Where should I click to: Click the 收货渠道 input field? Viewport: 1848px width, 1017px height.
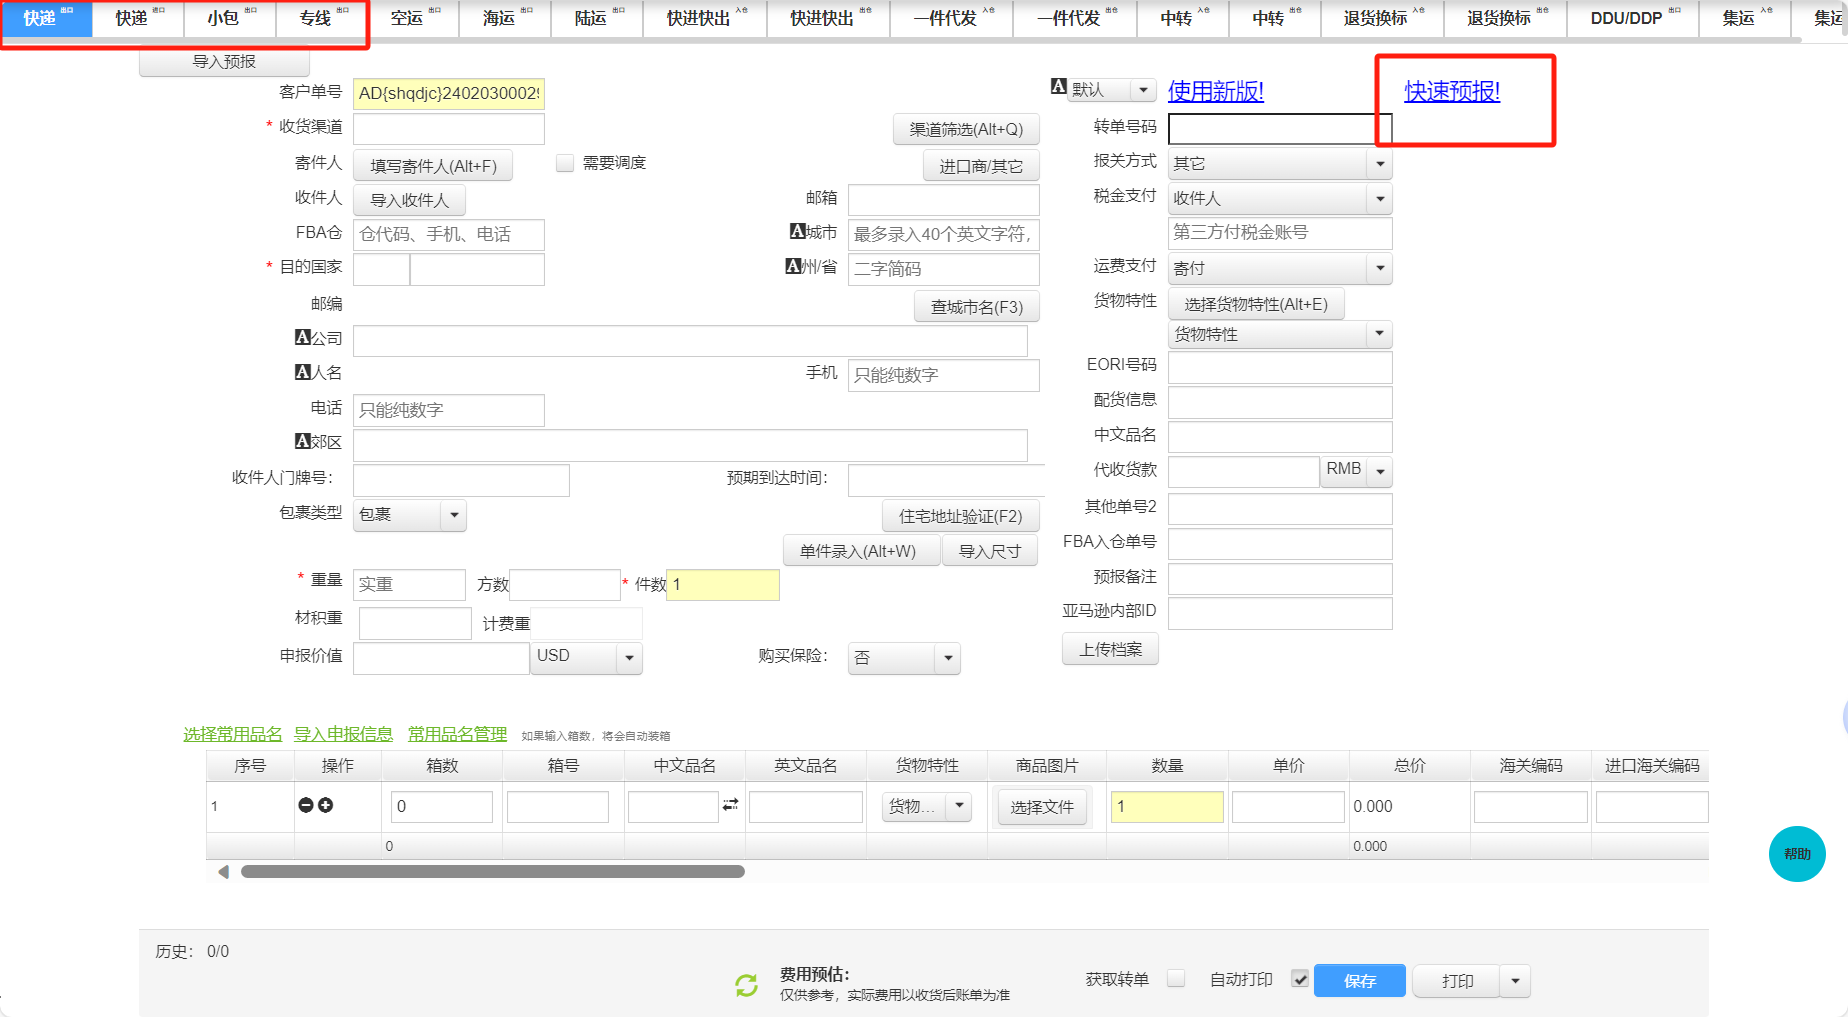448,129
